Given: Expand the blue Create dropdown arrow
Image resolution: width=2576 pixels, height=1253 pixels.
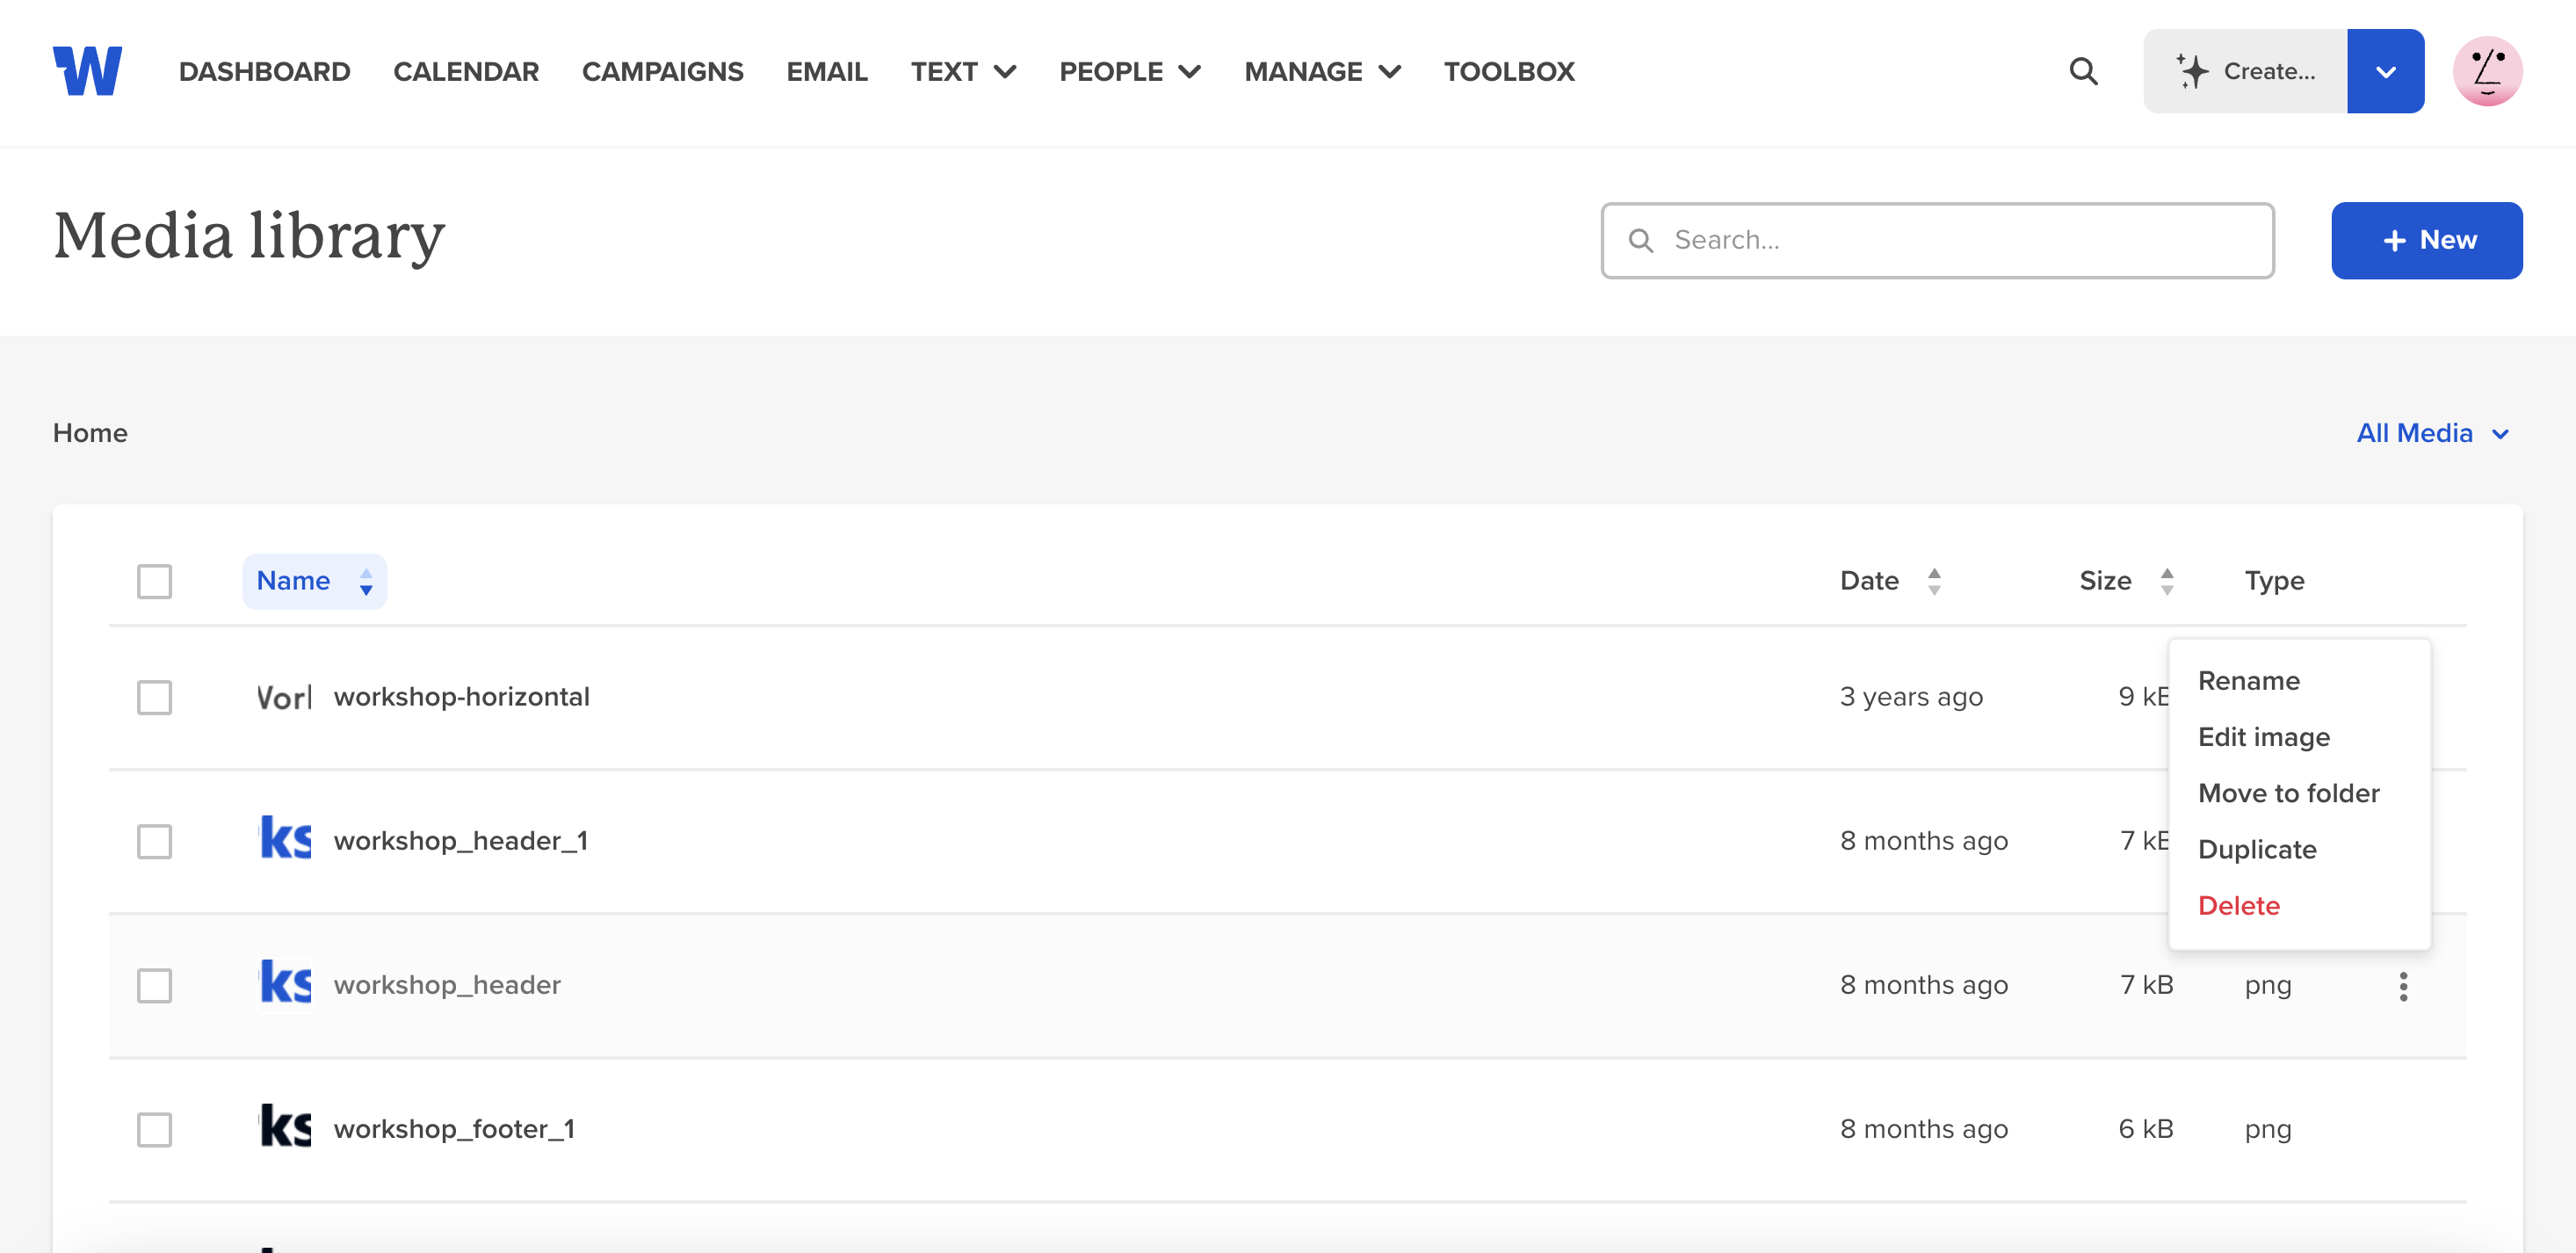Looking at the screenshot, I should tap(2385, 71).
